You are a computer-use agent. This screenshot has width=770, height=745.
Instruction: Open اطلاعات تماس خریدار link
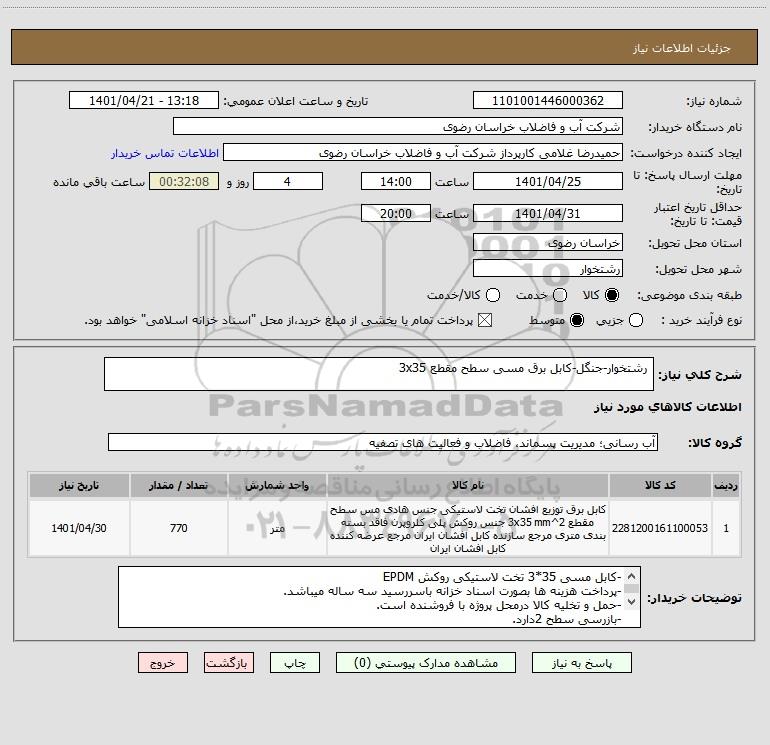[165, 153]
